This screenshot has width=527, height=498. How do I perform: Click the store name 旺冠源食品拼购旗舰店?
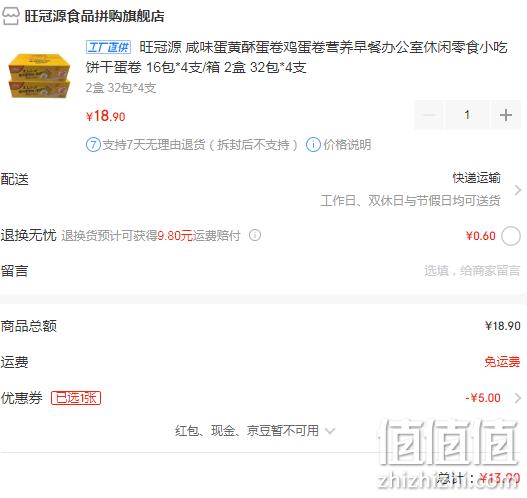94,16
